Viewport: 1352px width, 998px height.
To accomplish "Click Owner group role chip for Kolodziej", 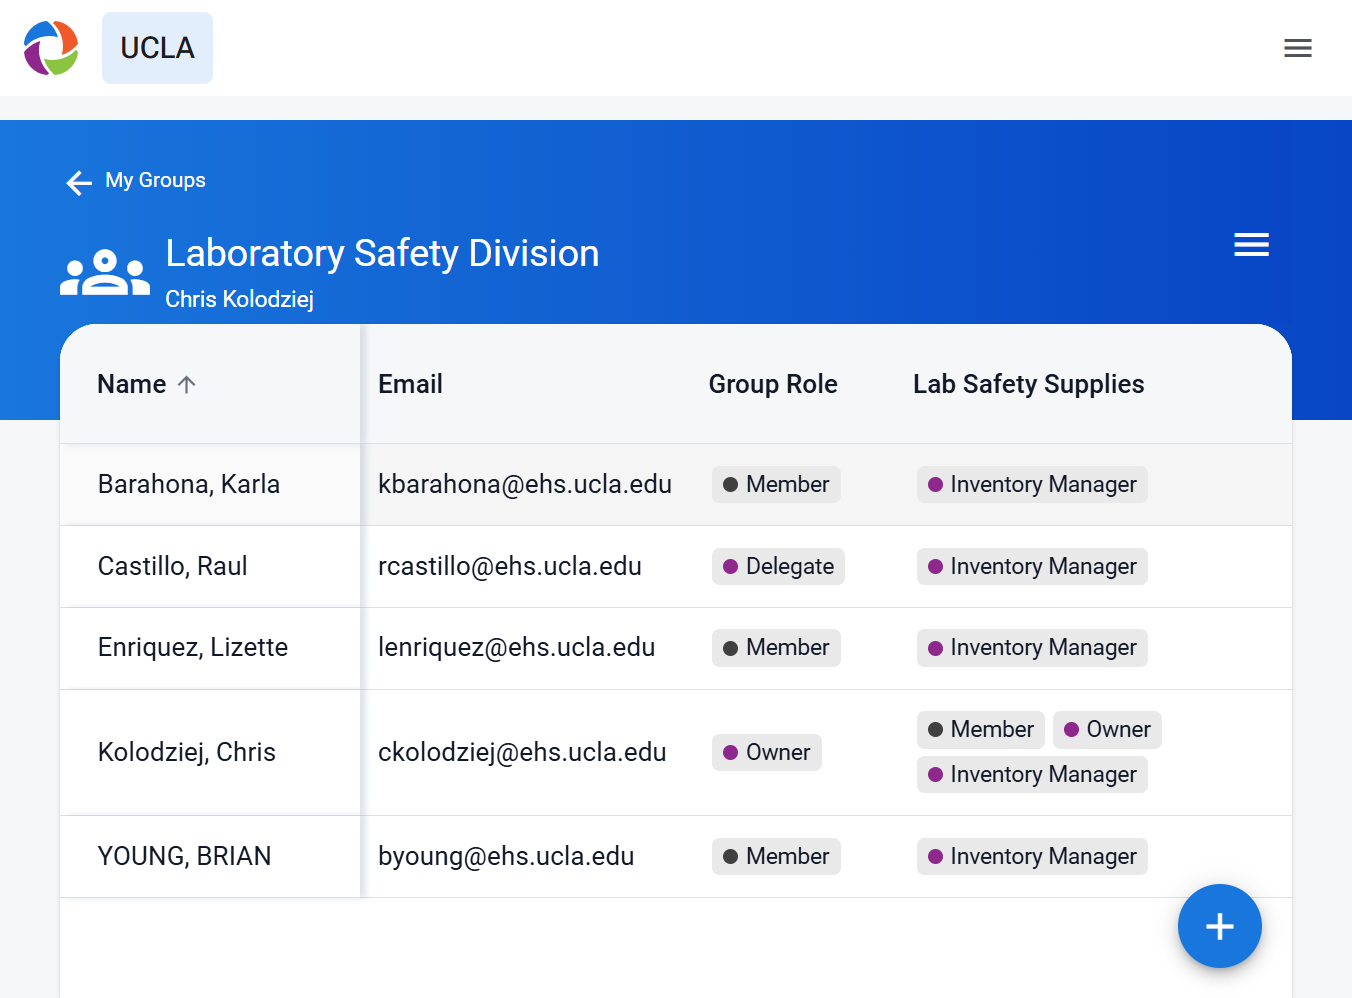I will [x=767, y=752].
